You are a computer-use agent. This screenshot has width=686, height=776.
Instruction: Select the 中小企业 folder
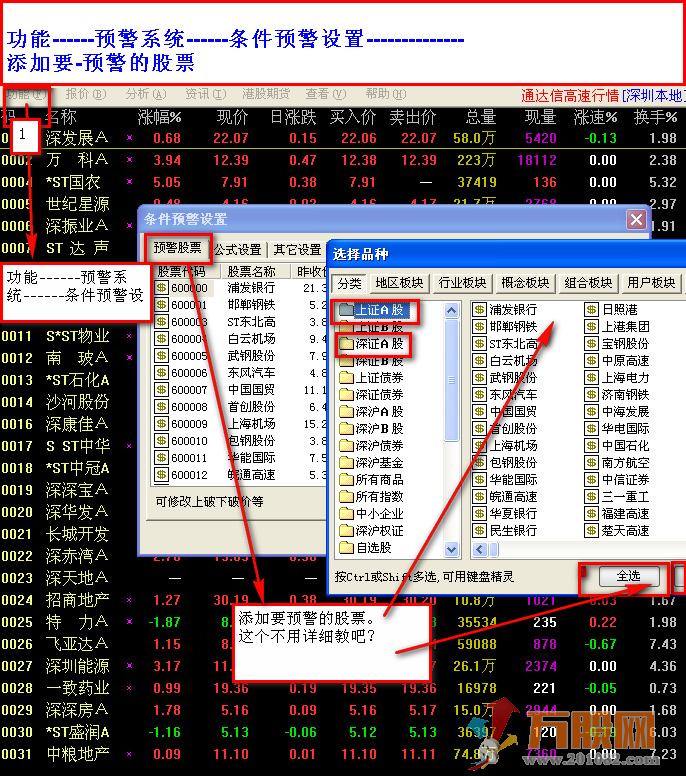tap(372, 514)
